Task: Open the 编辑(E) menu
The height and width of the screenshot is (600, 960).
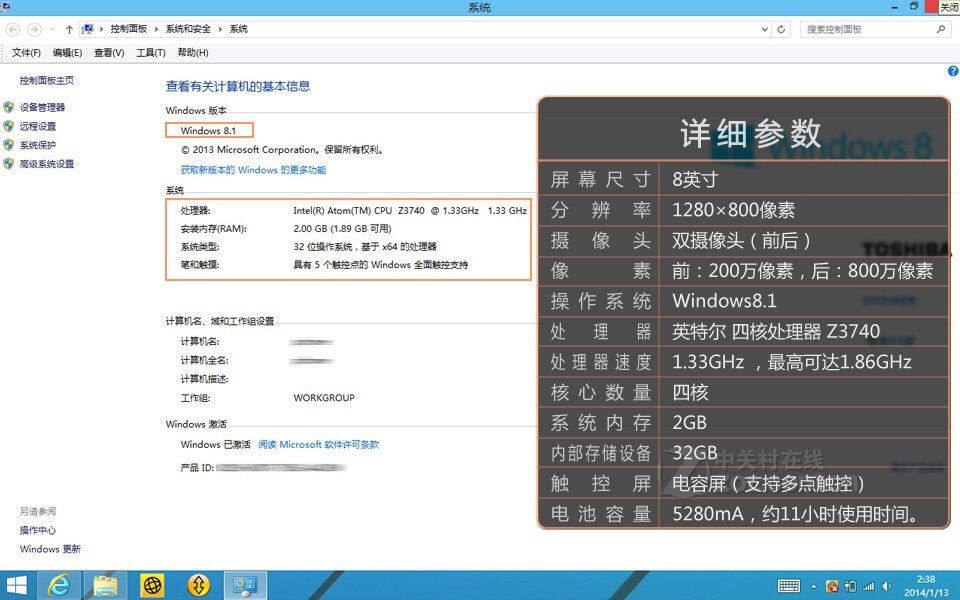Action: pyautogui.click(x=67, y=53)
